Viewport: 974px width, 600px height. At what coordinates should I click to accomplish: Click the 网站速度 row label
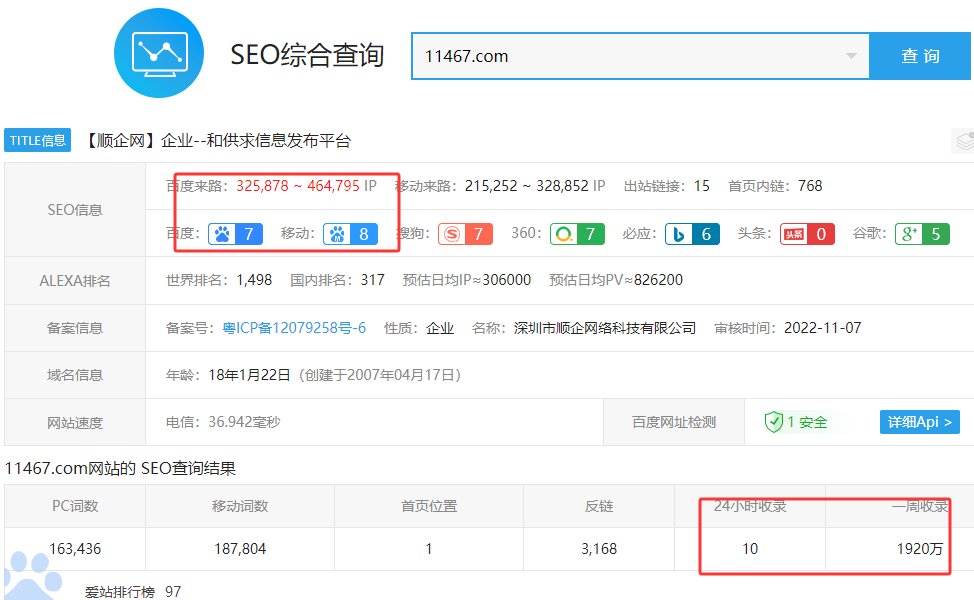coord(75,423)
